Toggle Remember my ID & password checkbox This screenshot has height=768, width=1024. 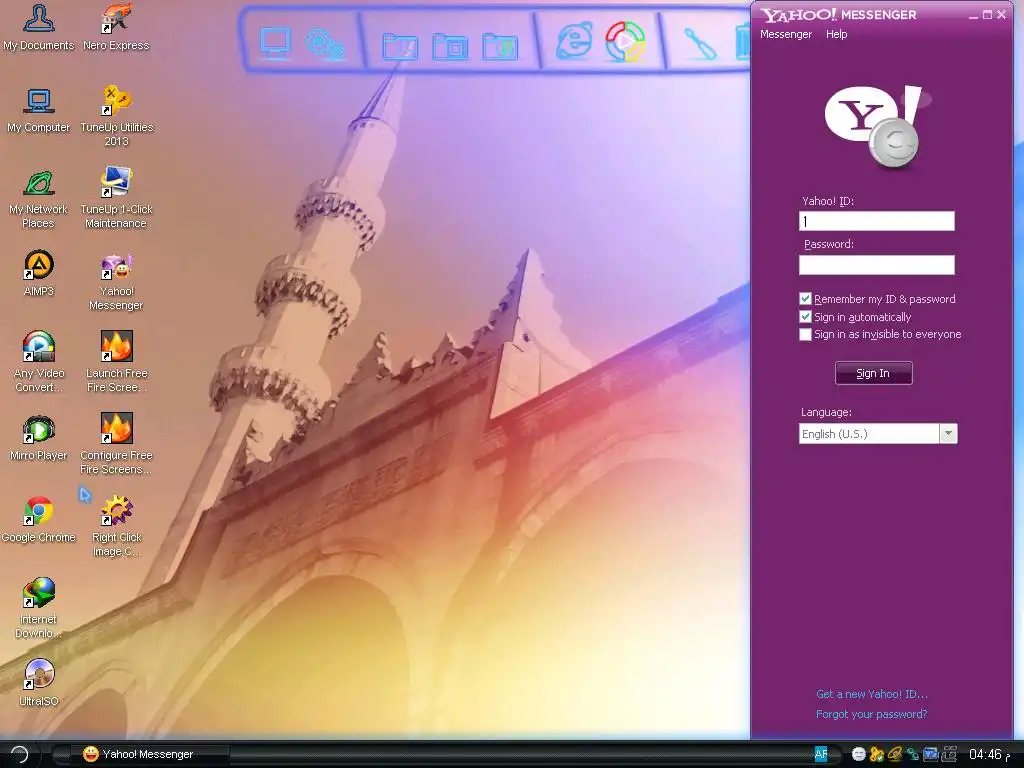click(x=805, y=298)
